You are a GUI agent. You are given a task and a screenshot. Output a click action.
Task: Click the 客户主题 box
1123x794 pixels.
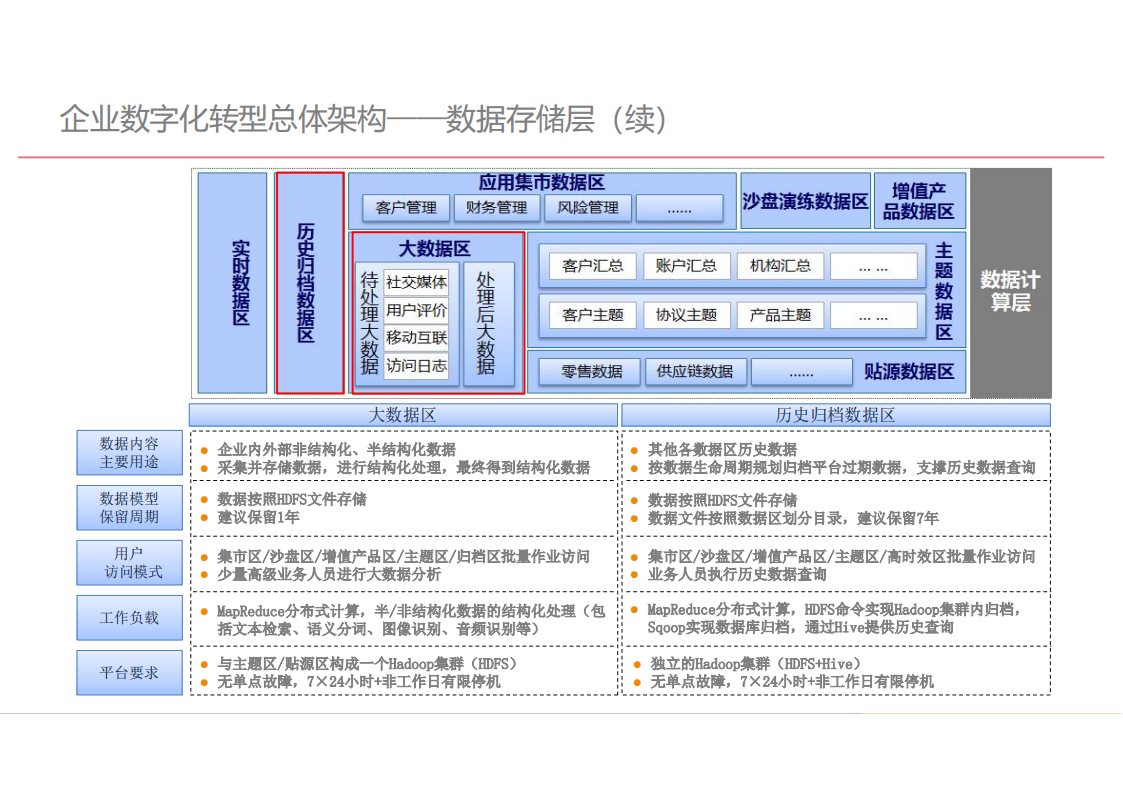pos(593,315)
